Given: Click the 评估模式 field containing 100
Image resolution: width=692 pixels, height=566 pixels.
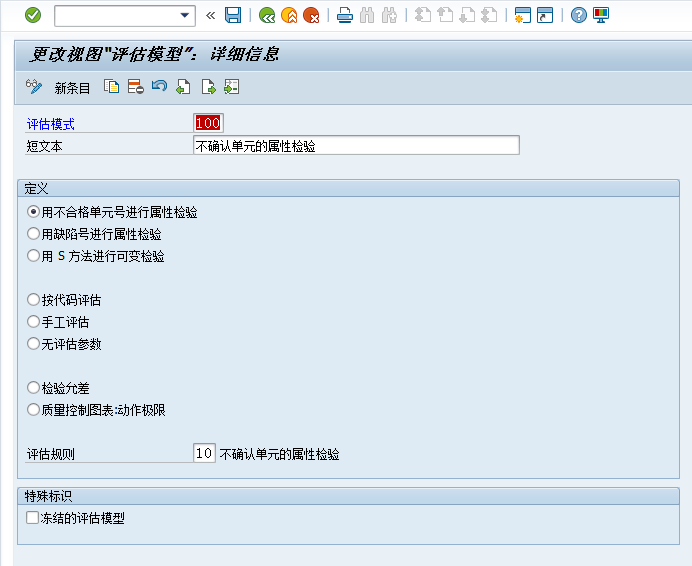Looking at the screenshot, I should point(208,123).
